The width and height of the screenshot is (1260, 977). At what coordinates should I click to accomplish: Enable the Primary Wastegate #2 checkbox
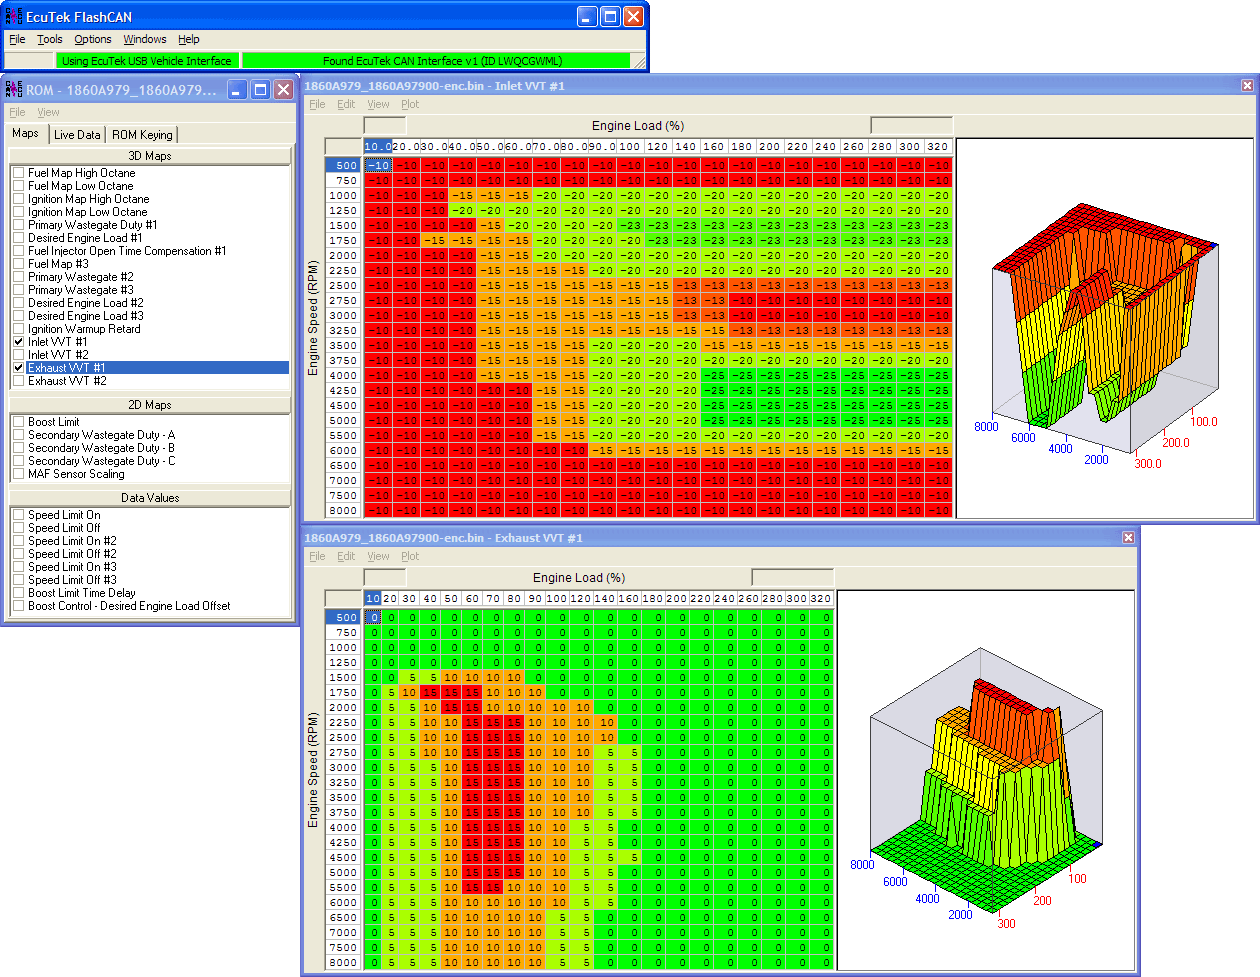click(x=19, y=277)
